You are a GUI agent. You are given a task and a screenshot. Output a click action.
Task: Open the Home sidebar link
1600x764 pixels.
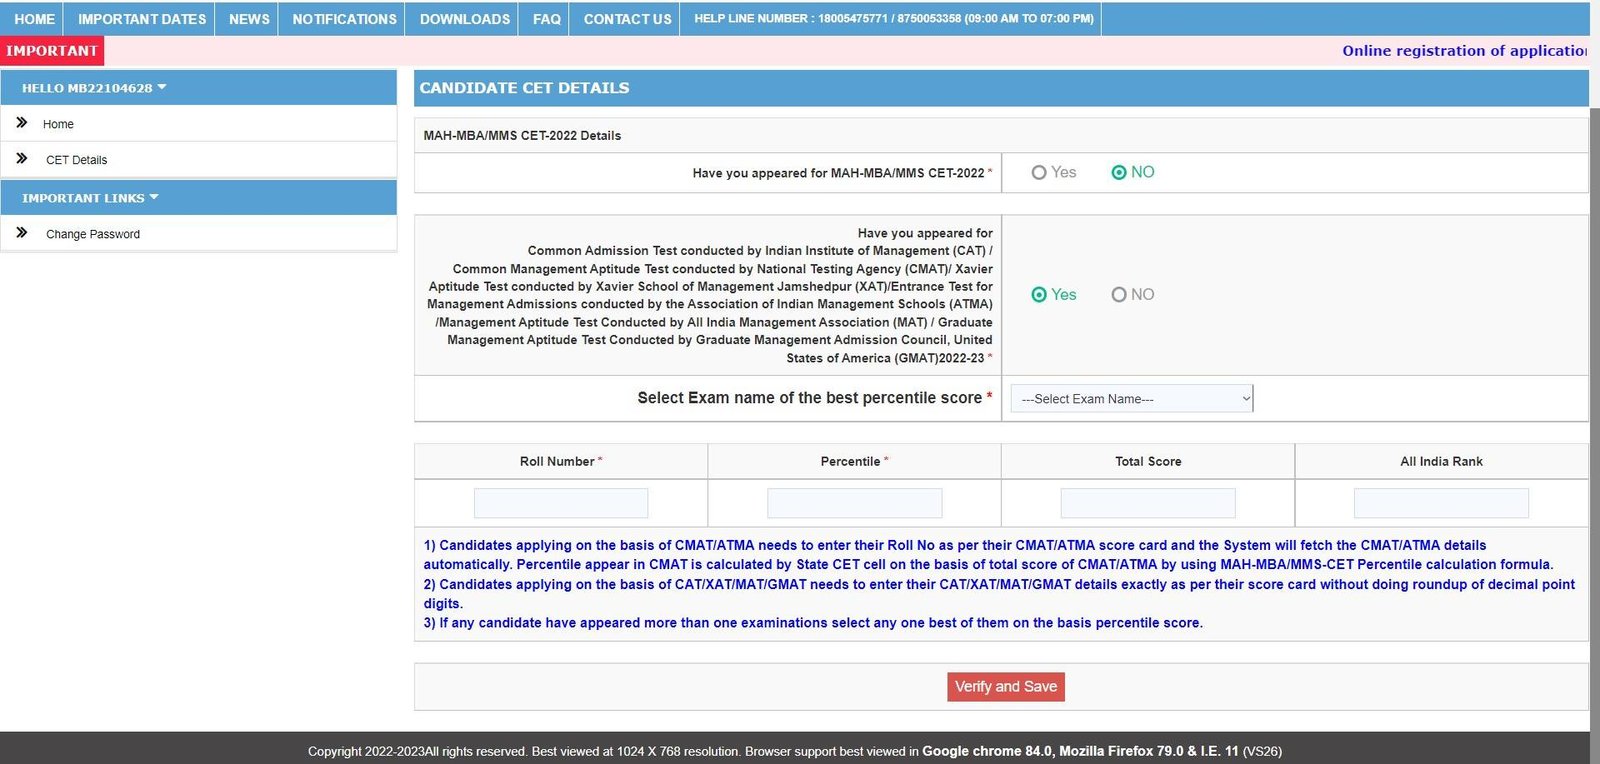58,124
